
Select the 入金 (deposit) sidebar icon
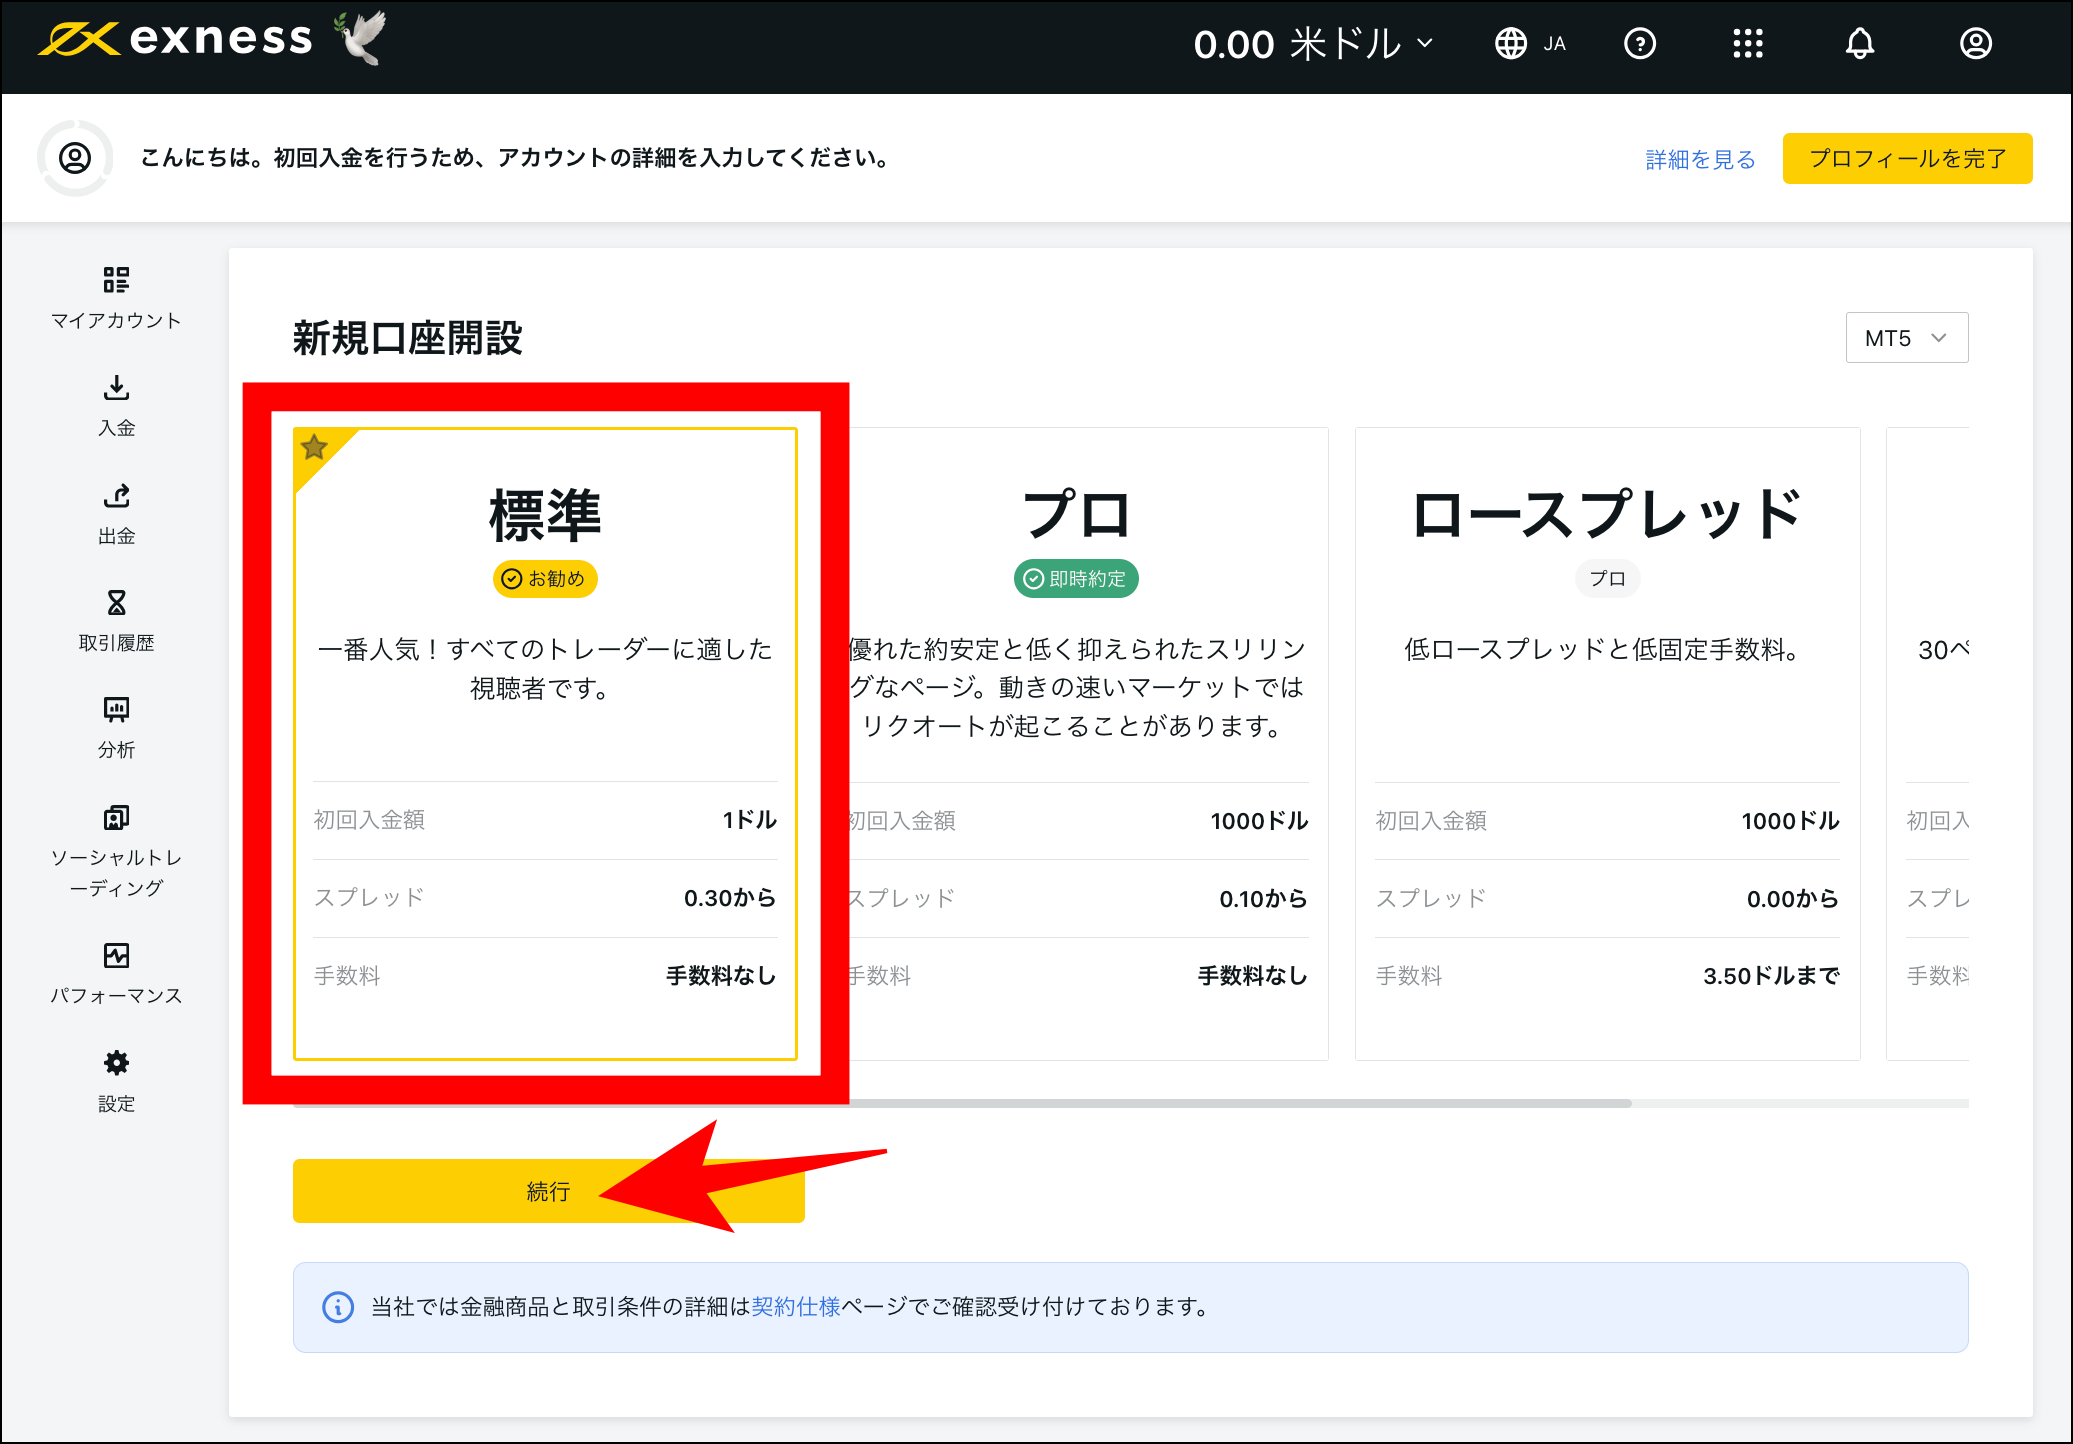(115, 405)
